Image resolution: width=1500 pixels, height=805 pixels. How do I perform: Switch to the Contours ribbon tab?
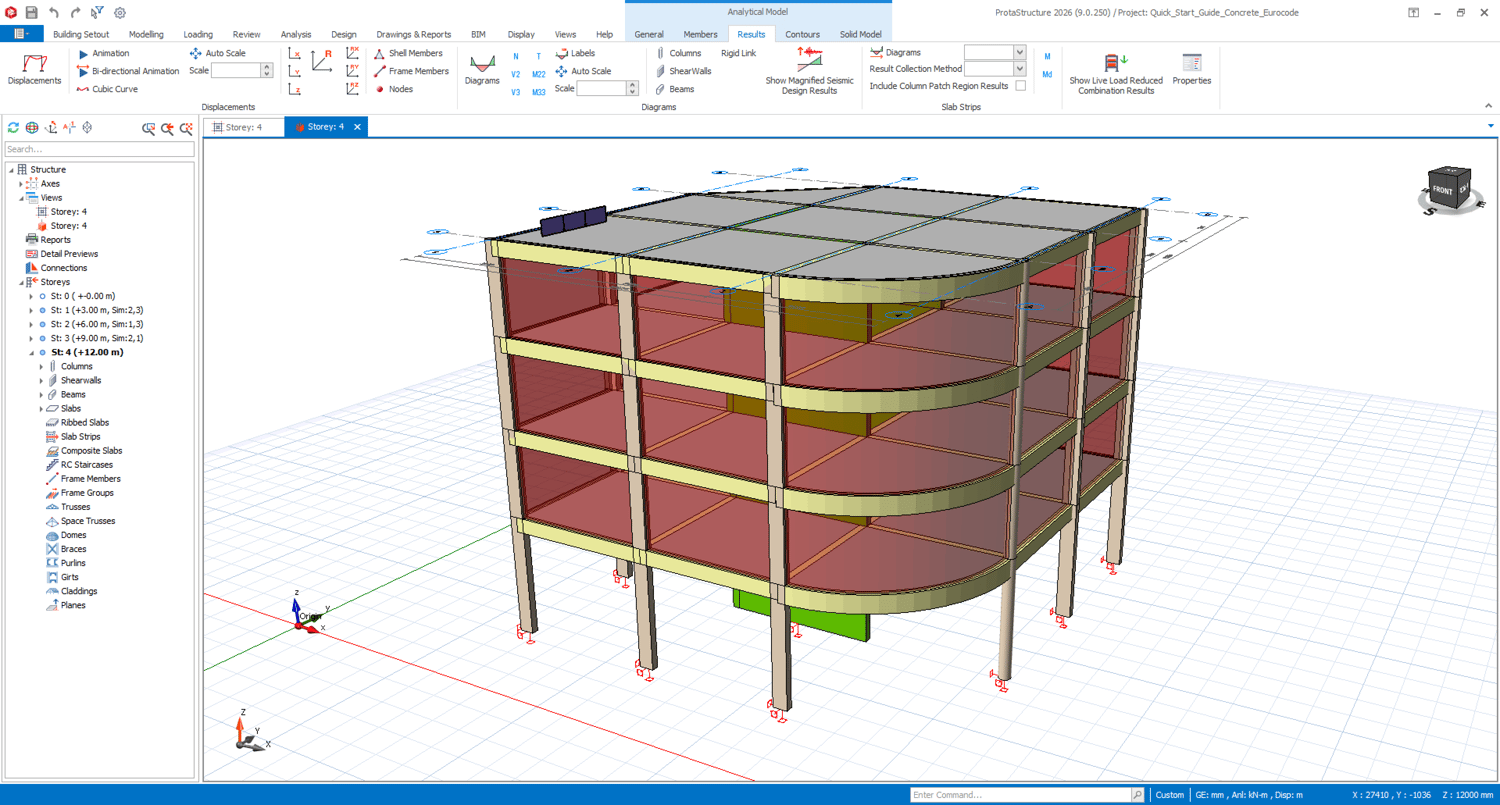(802, 34)
